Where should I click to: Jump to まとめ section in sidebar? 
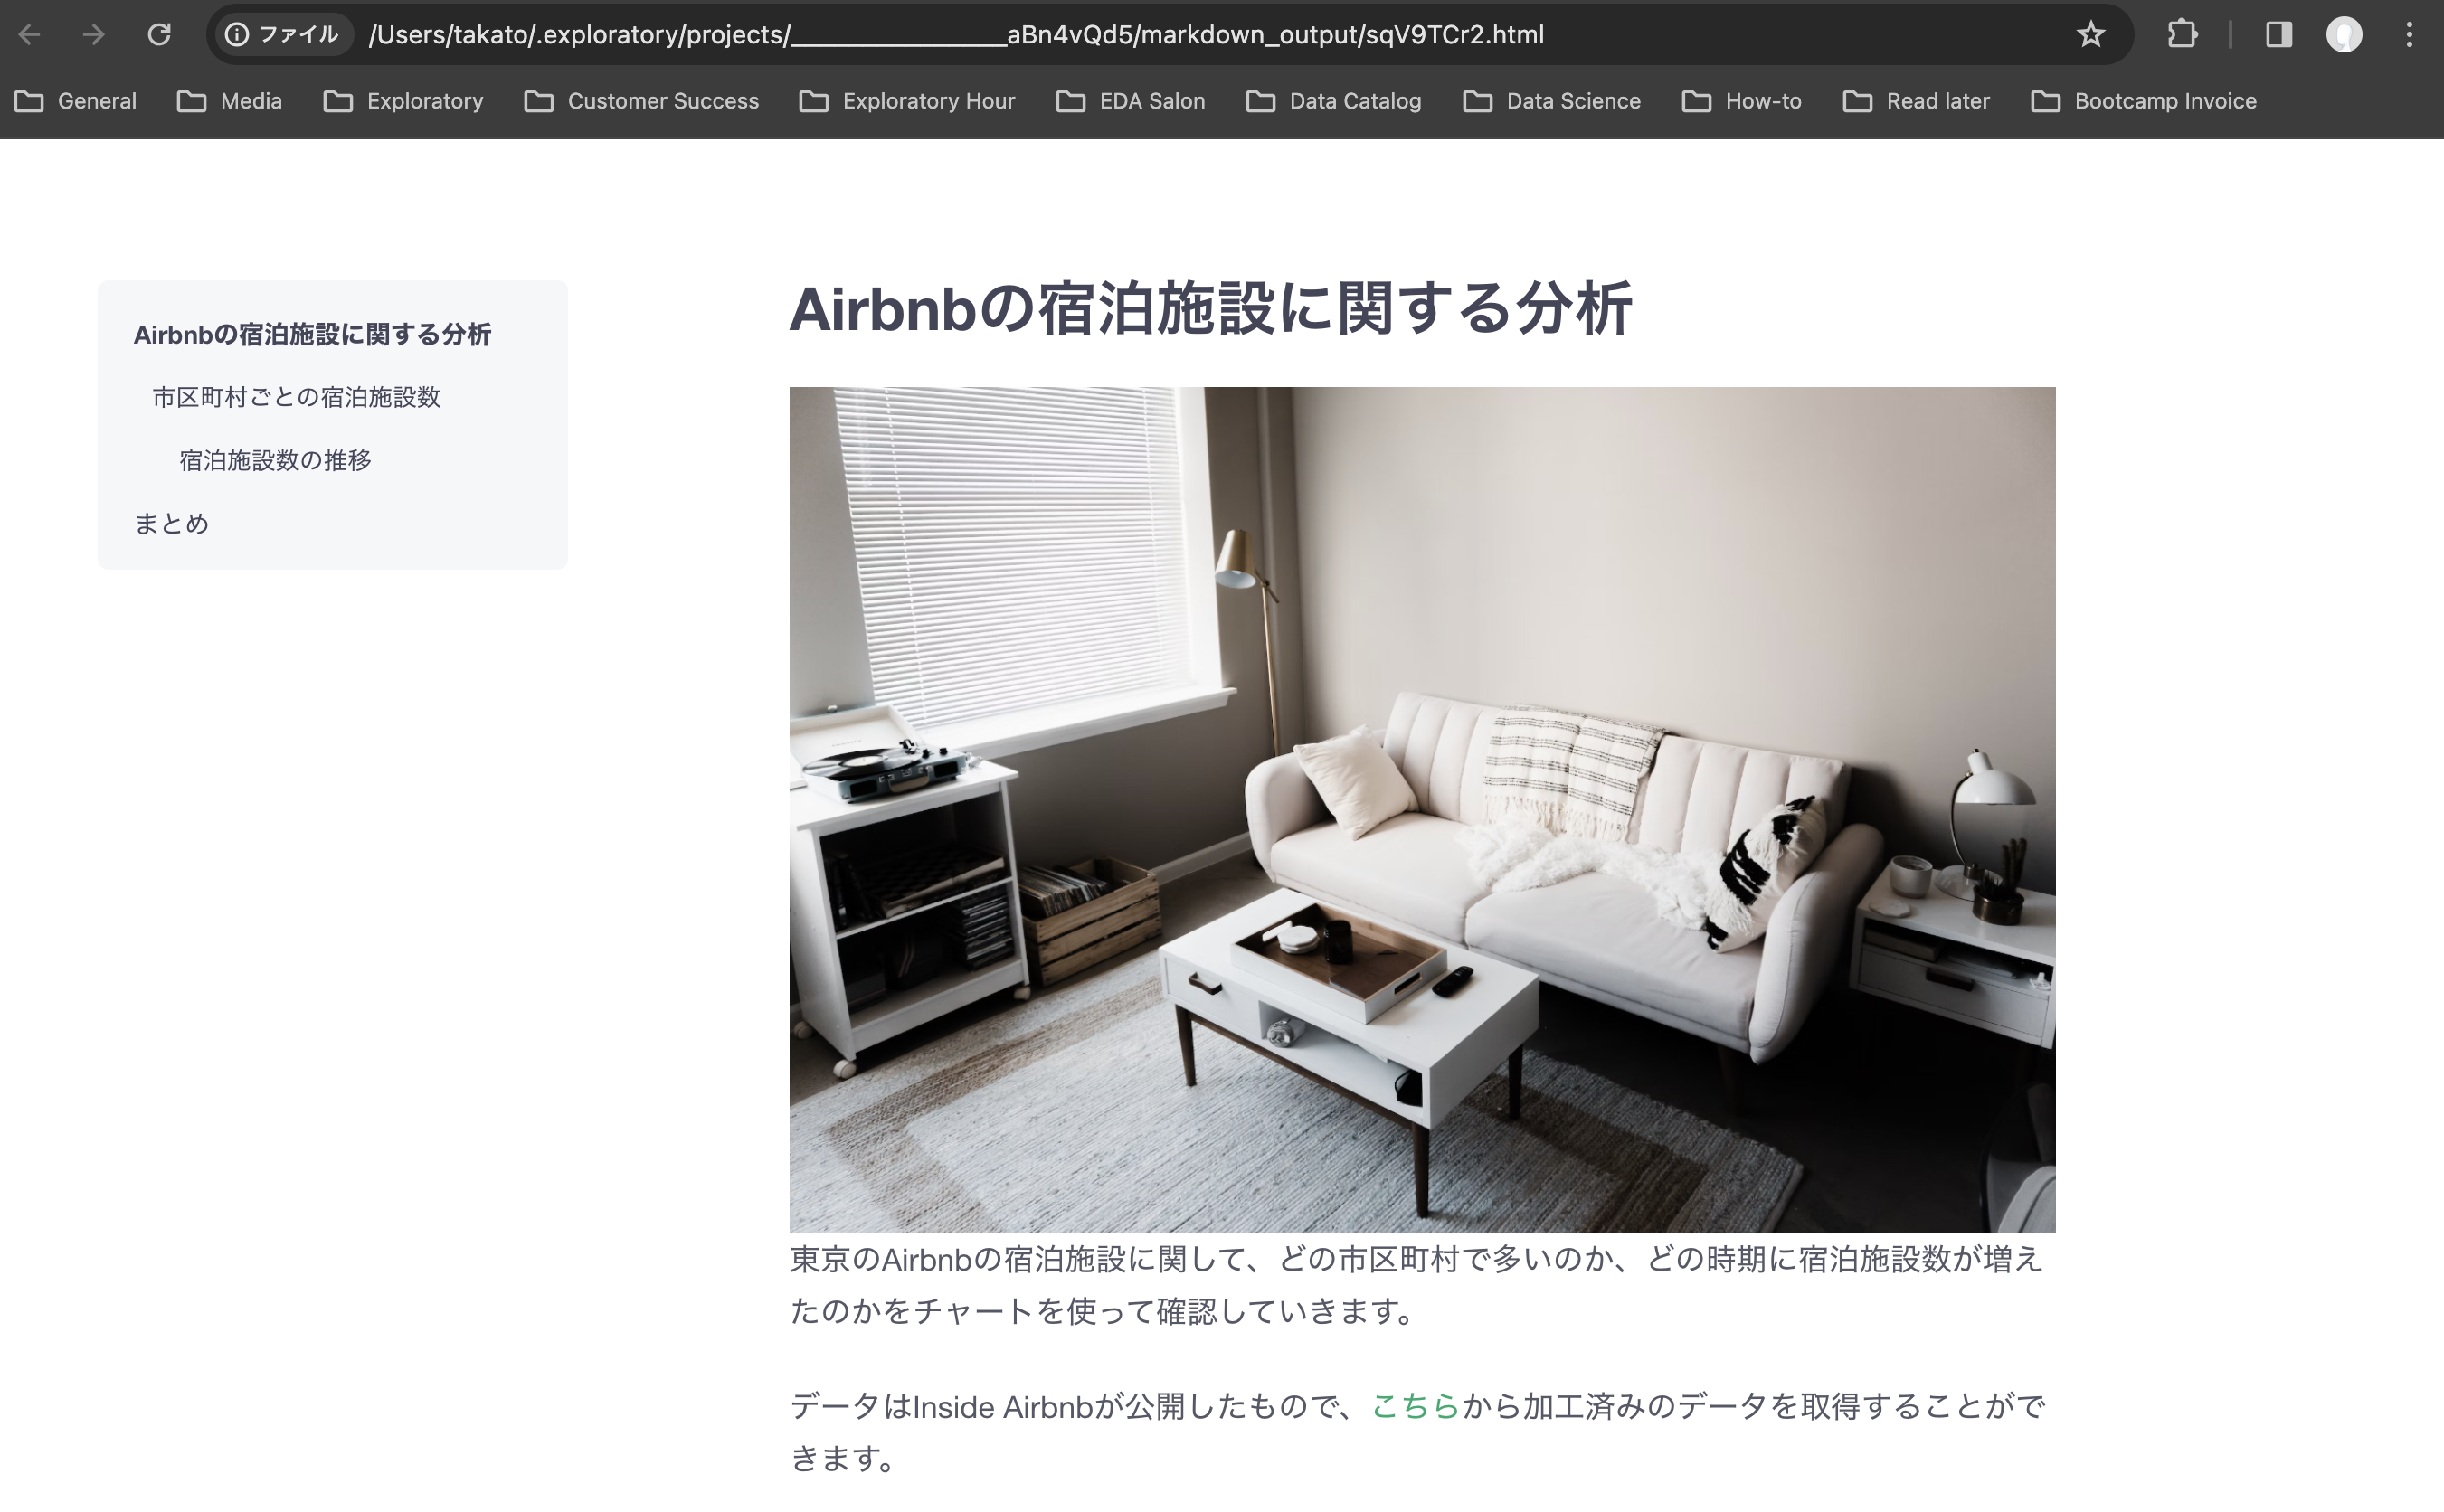tap(171, 523)
